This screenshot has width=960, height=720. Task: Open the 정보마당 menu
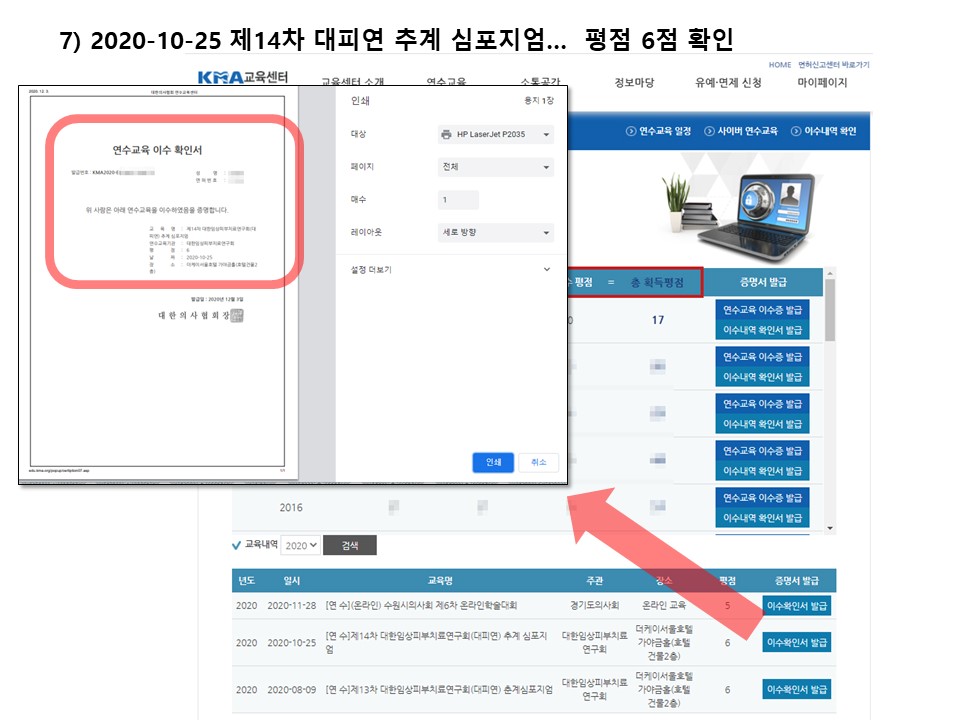click(x=634, y=83)
